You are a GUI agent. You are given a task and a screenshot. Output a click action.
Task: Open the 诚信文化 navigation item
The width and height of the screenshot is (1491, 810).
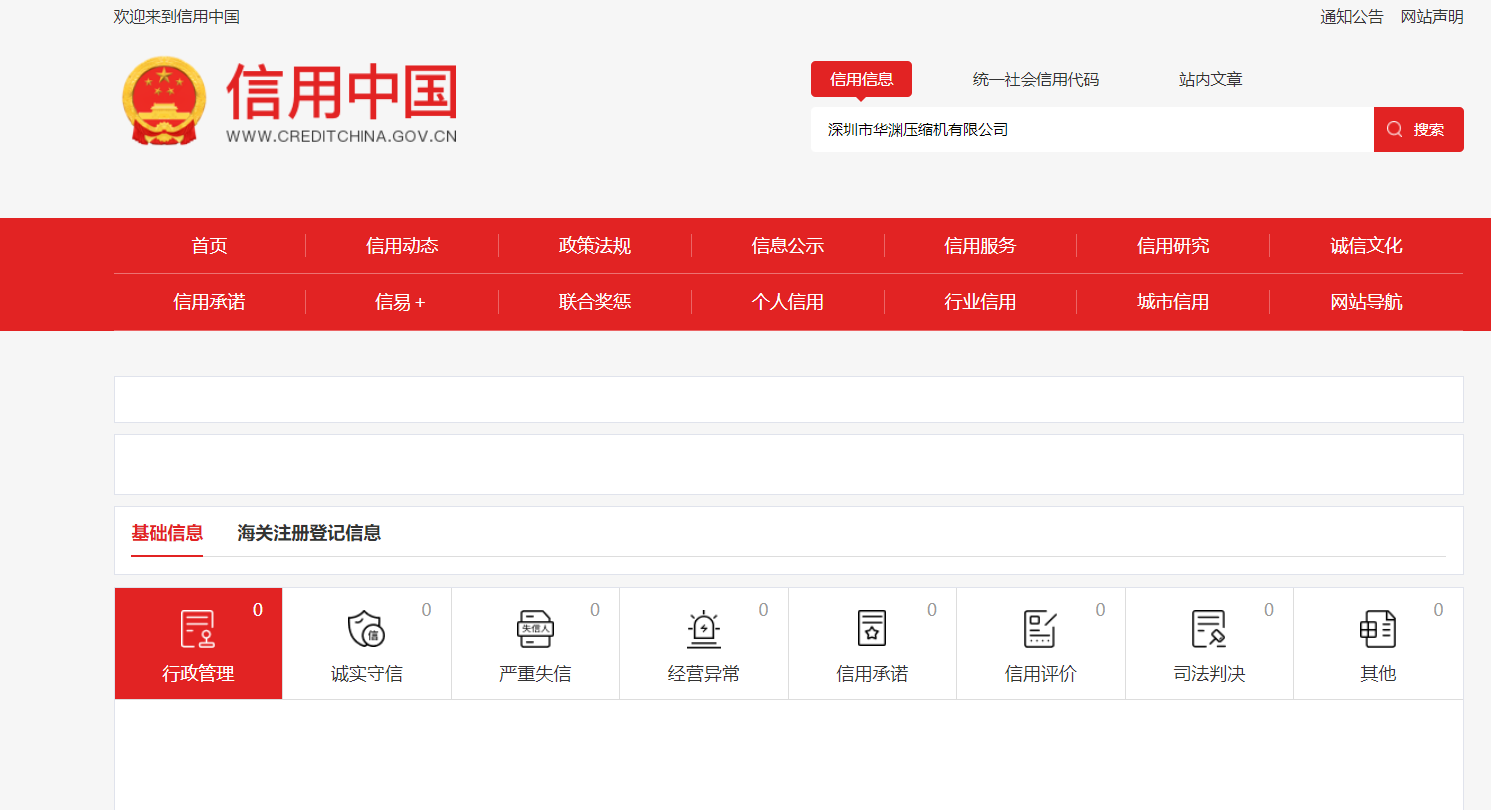coord(1366,246)
